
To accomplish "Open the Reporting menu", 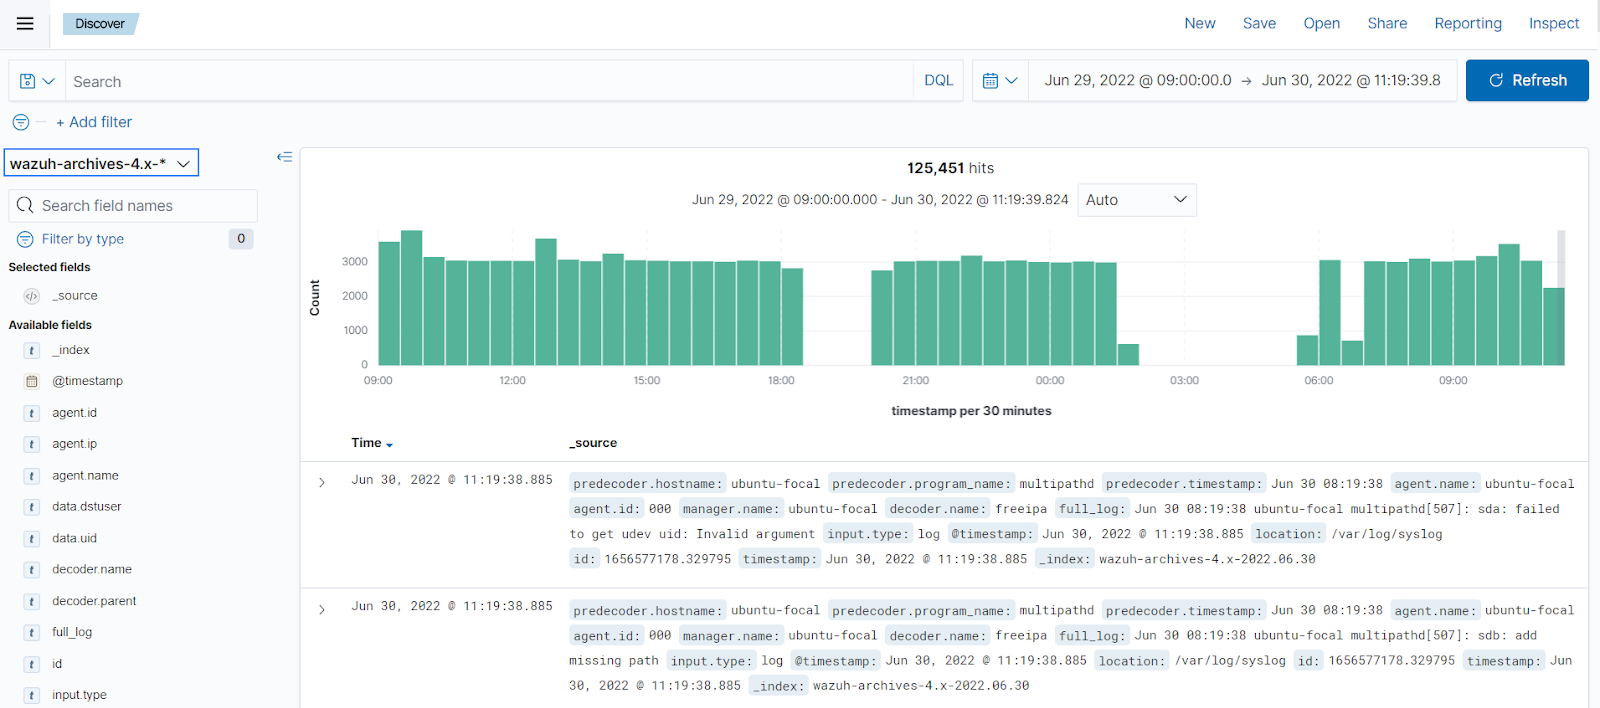I will 1468,23.
